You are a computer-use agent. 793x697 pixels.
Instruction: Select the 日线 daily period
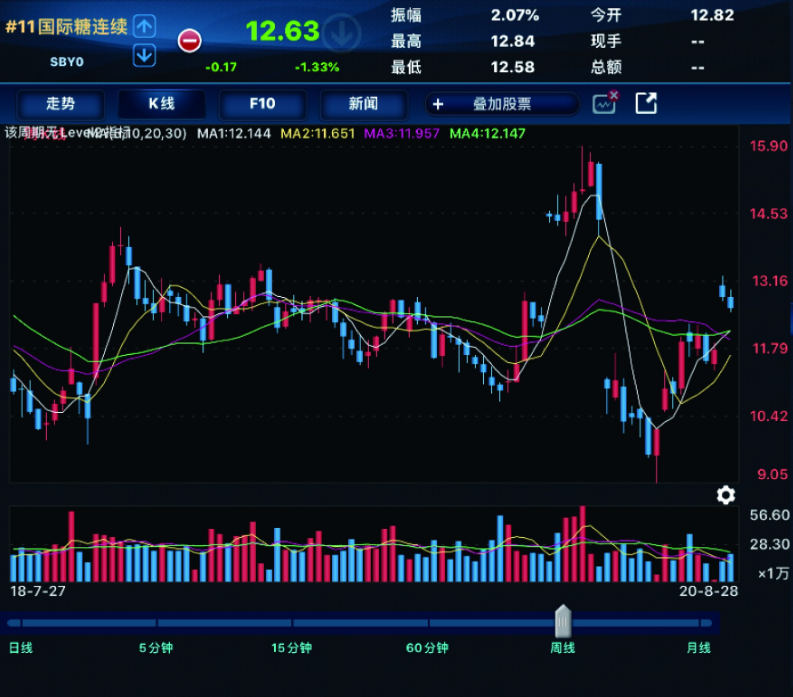click(21, 648)
